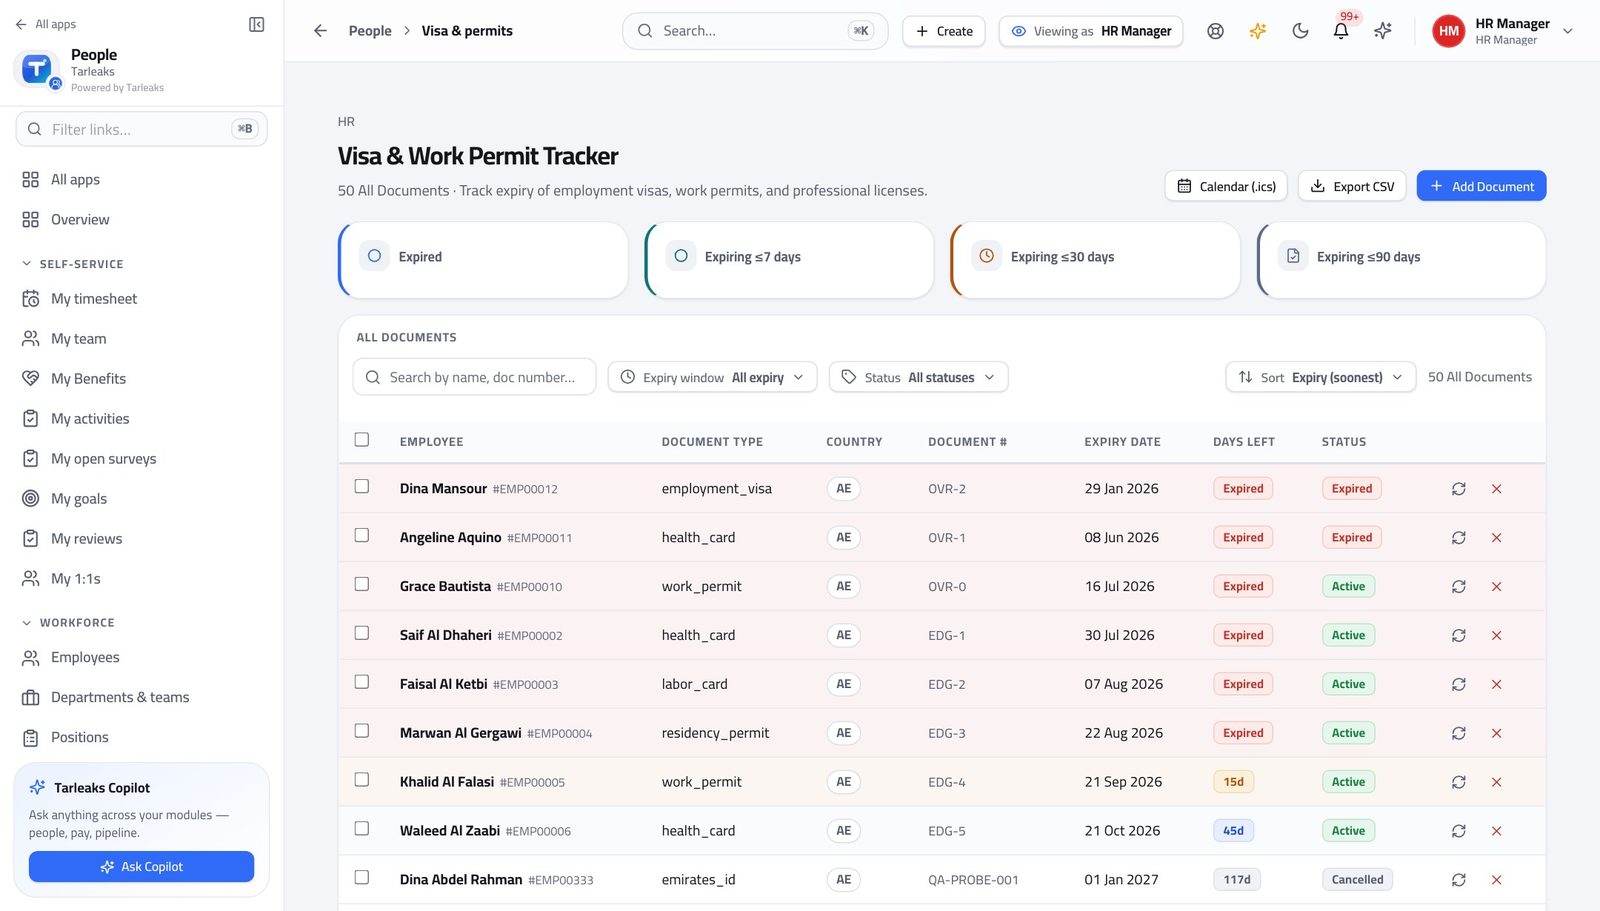
Task: Delete Angeline Aquino's document row
Action: (1497, 538)
